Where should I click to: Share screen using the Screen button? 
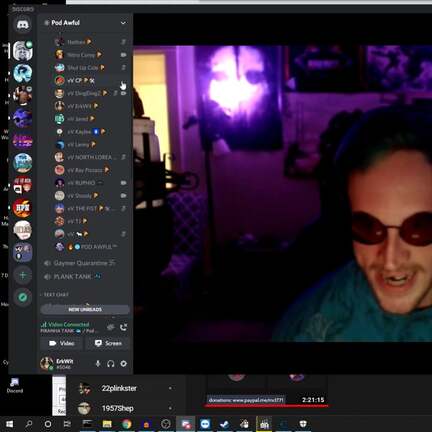(108, 343)
